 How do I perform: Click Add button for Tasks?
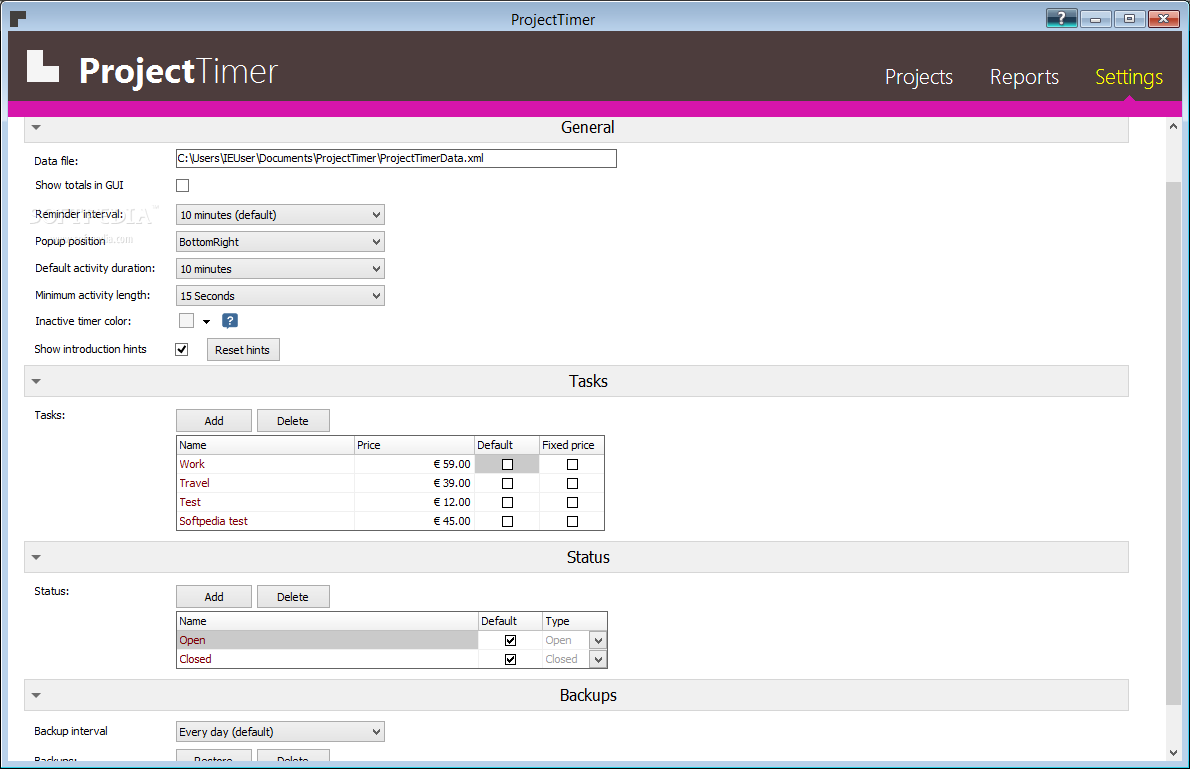(214, 421)
